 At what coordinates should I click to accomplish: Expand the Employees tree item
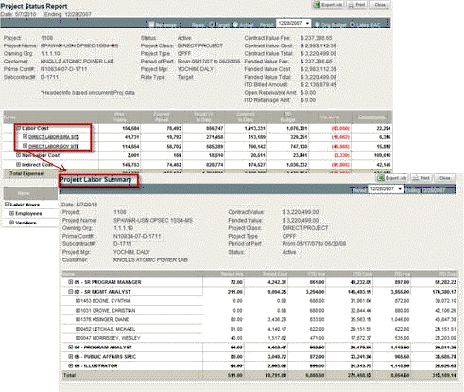[11, 213]
